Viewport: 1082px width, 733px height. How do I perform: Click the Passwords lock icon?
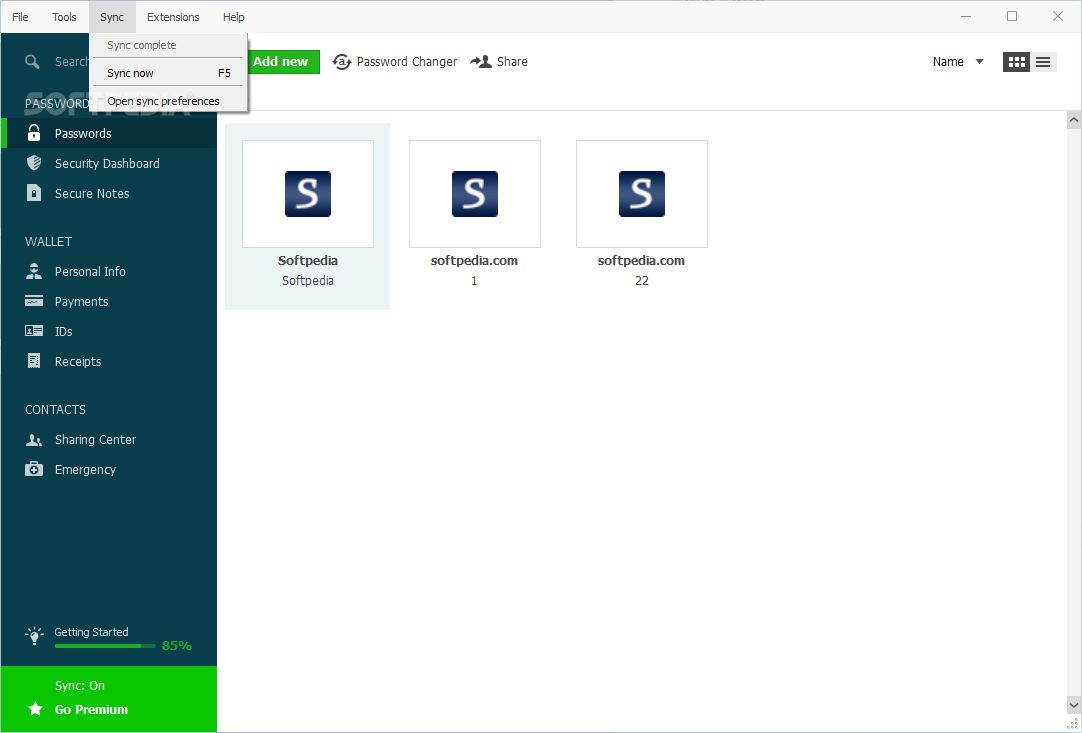[x=34, y=133]
